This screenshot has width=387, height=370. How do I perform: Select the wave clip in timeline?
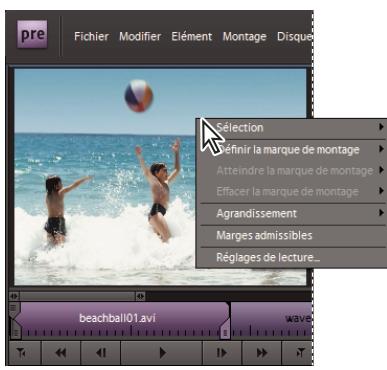(x=272, y=319)
